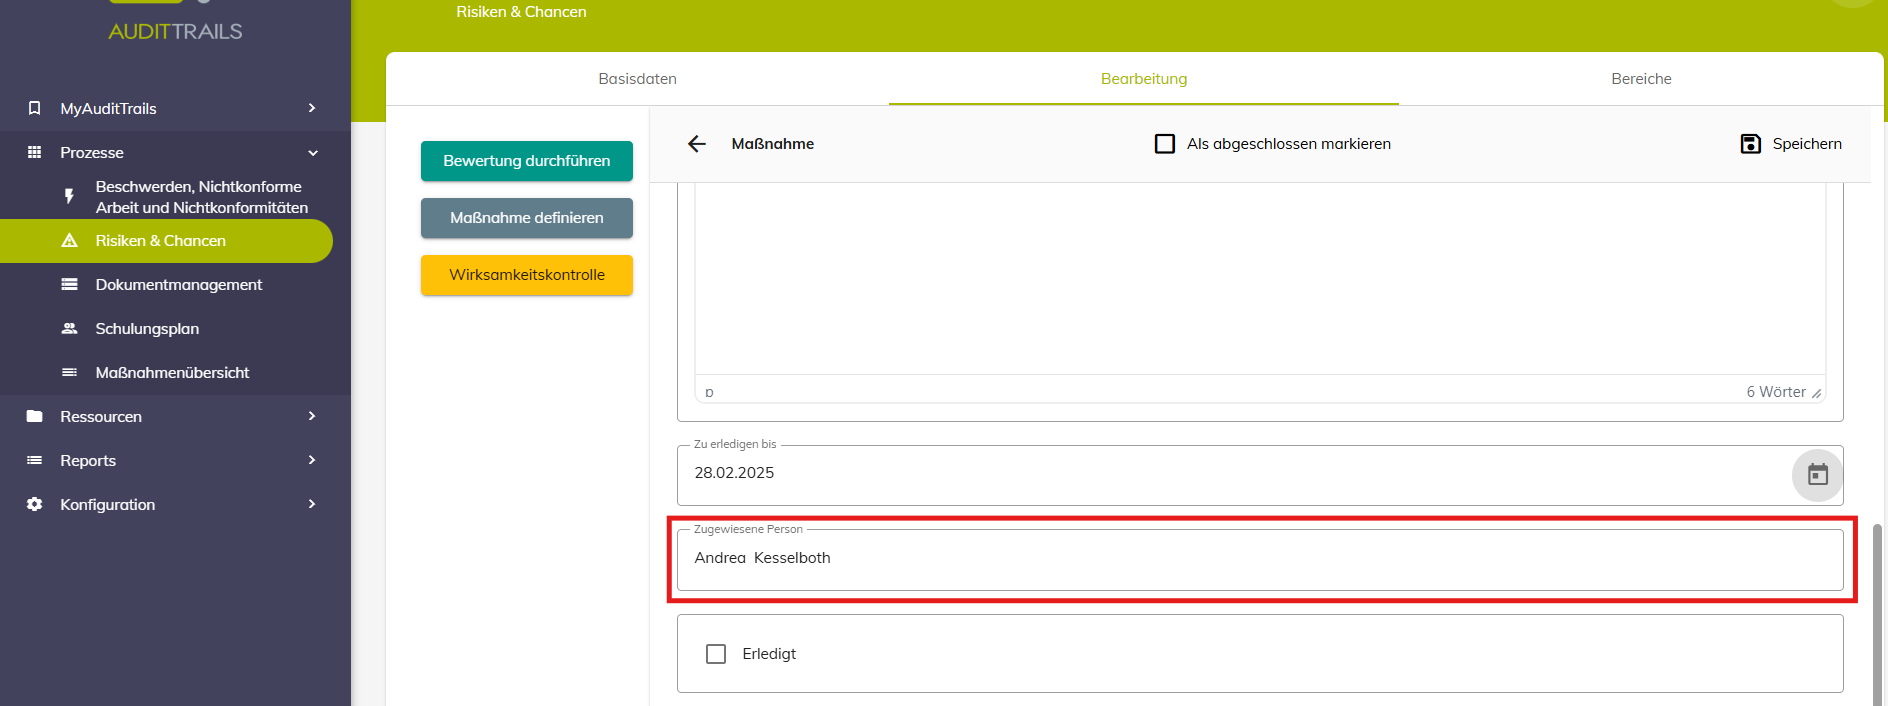Click the Zugewiesene Person field

click(1260, 560)
